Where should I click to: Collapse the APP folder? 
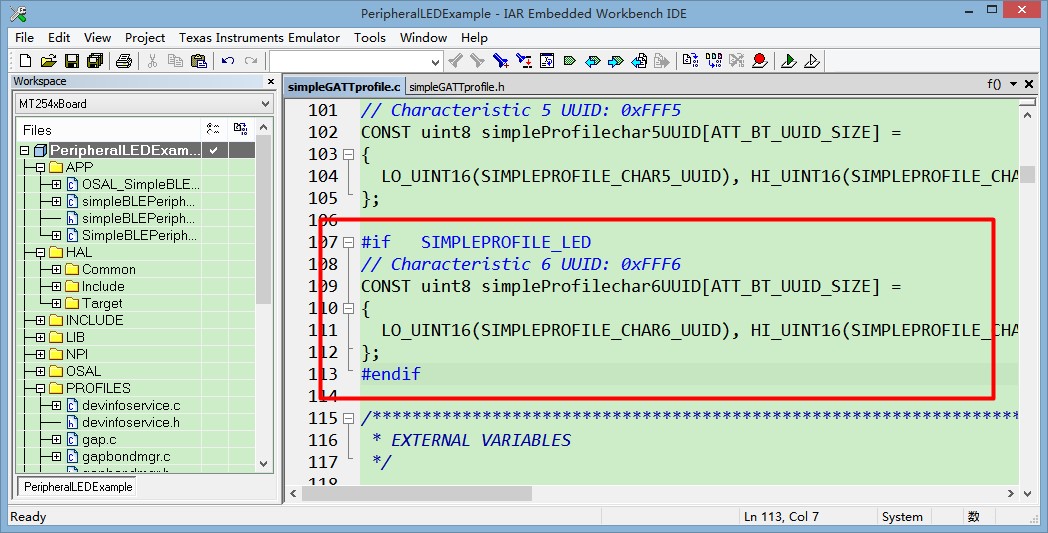[40, 167]
